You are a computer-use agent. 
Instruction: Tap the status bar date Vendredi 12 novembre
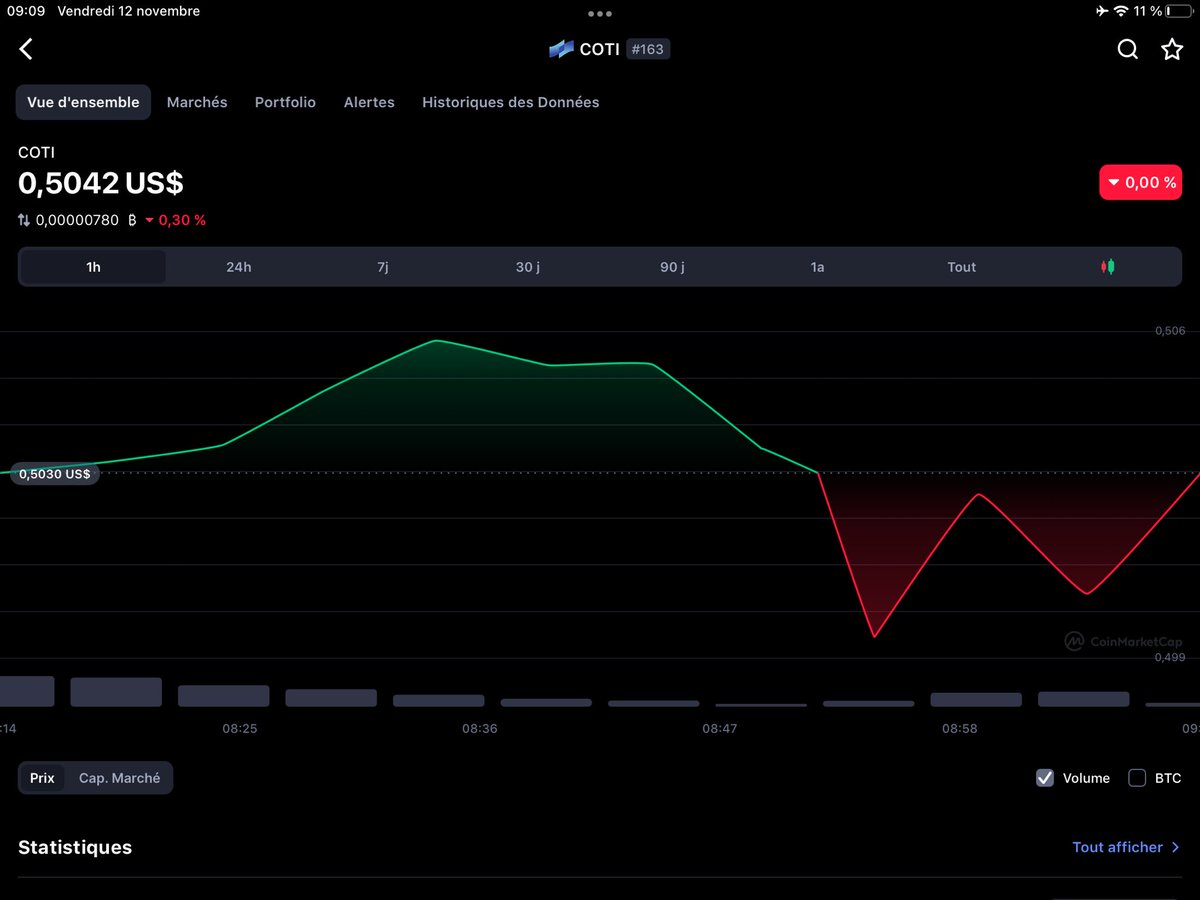129,11
